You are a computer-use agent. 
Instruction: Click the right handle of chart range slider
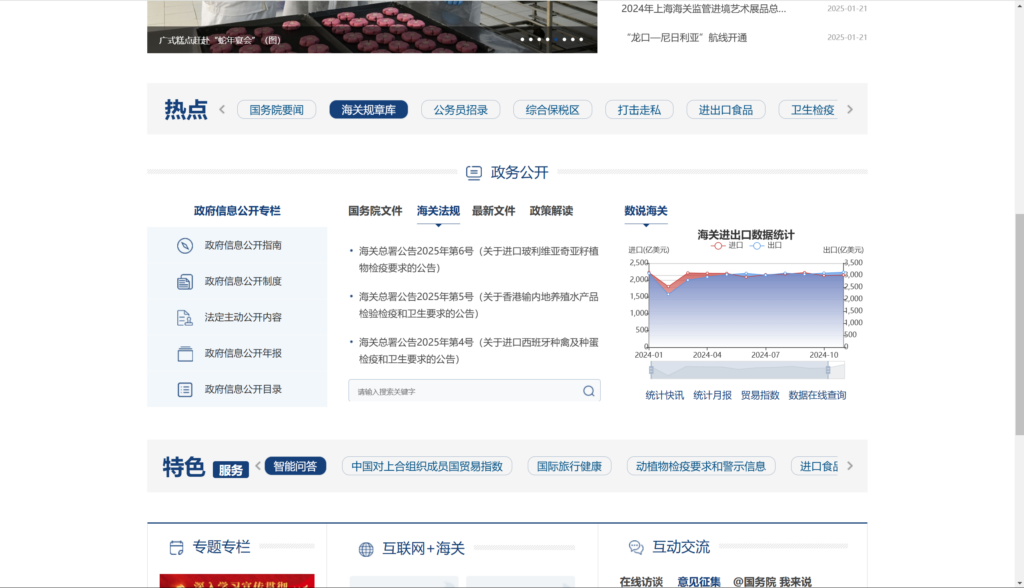828,370
